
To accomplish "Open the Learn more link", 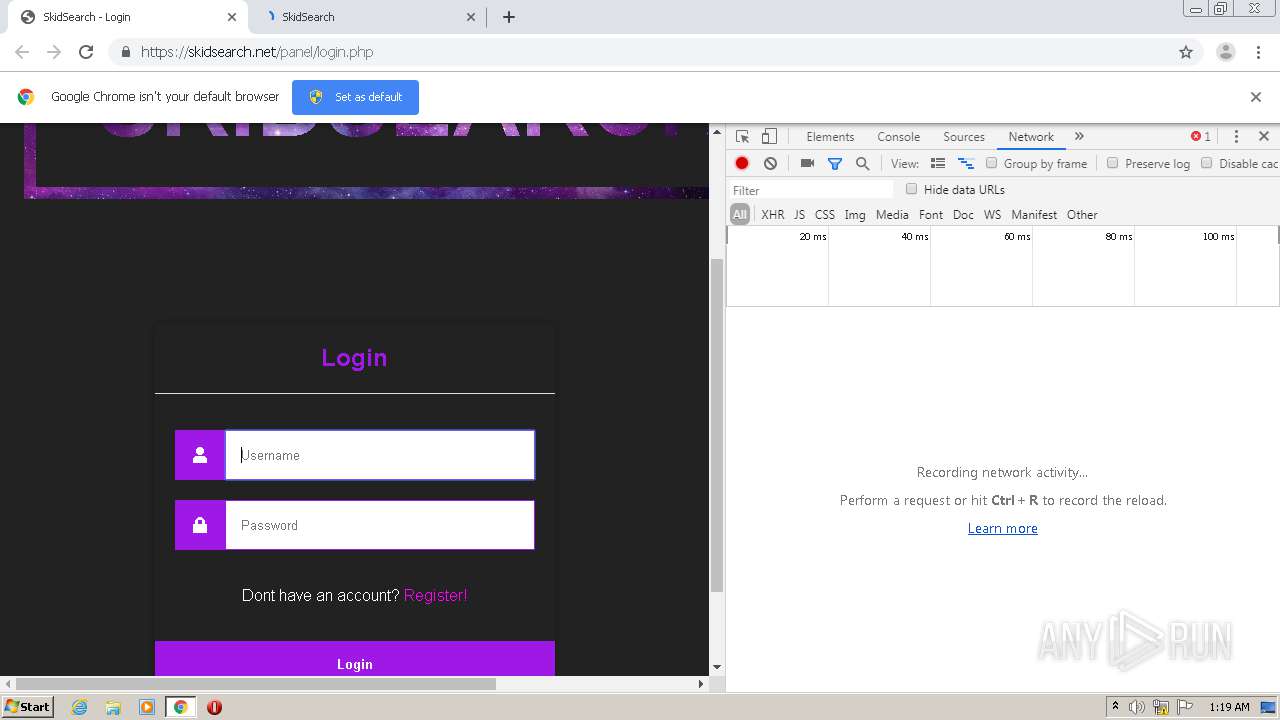I will pos(1002,528).
